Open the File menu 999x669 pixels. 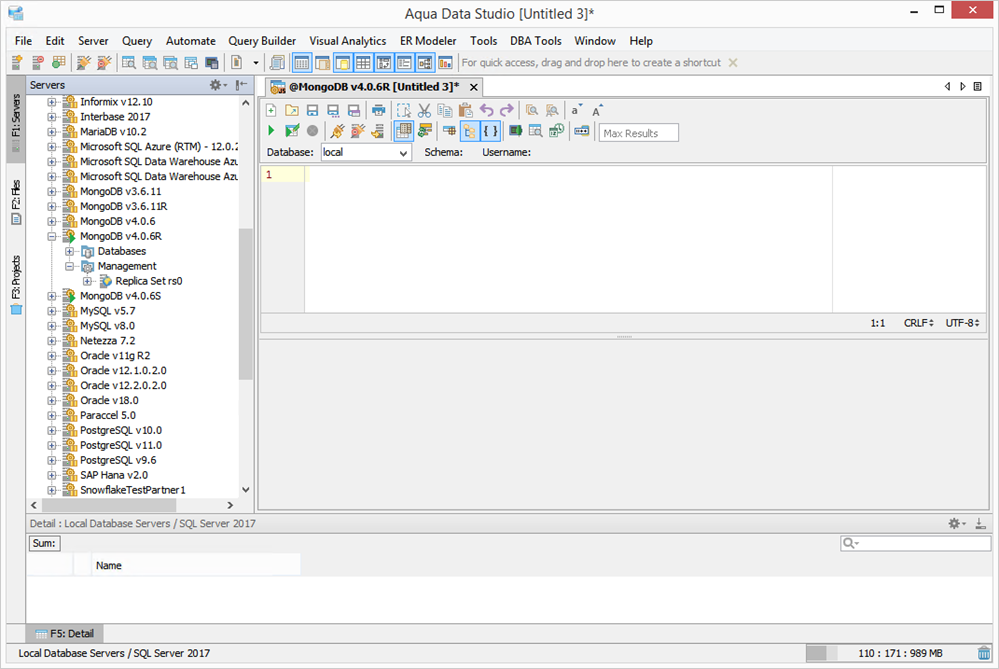pyautogui.click(x=24, y=41)
